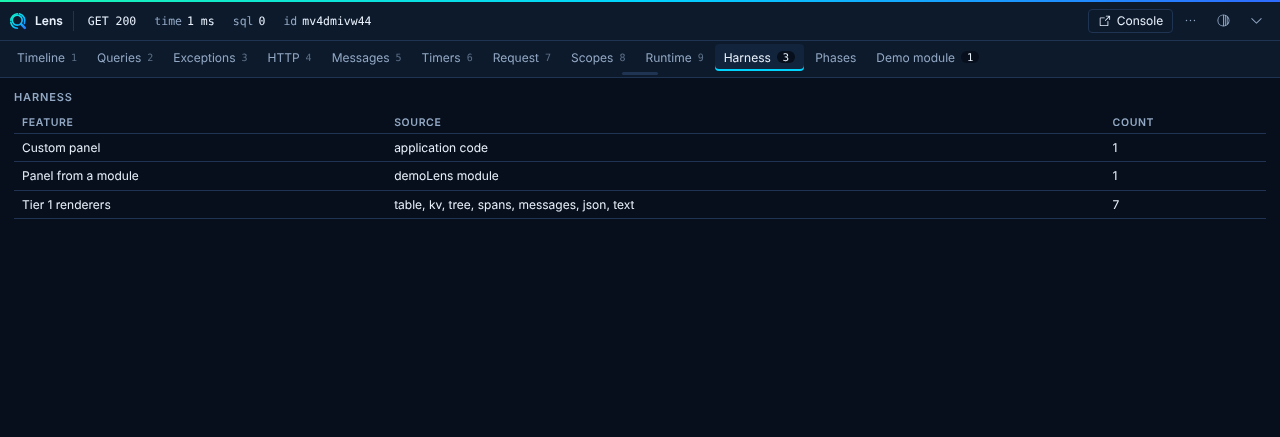Switch to the Queries tab

point(125,58)
